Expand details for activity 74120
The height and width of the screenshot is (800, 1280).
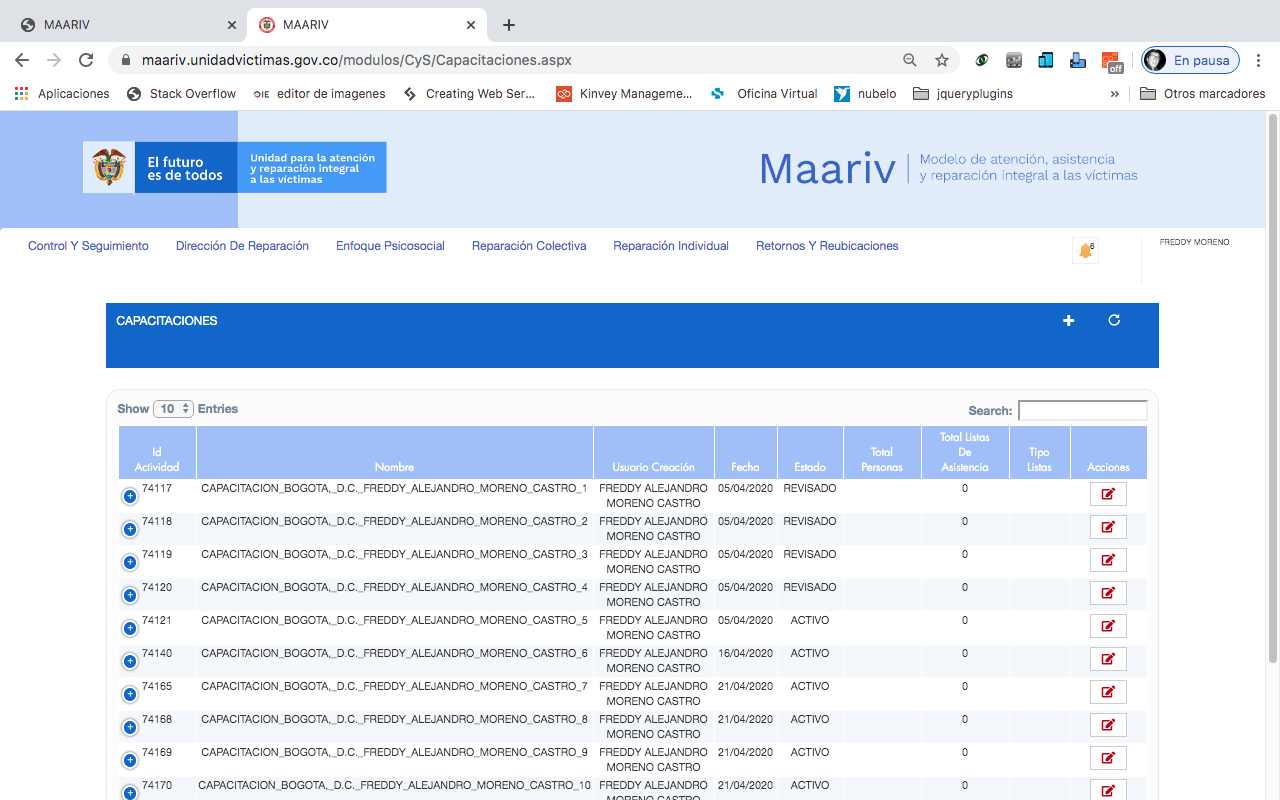point(130,595)
